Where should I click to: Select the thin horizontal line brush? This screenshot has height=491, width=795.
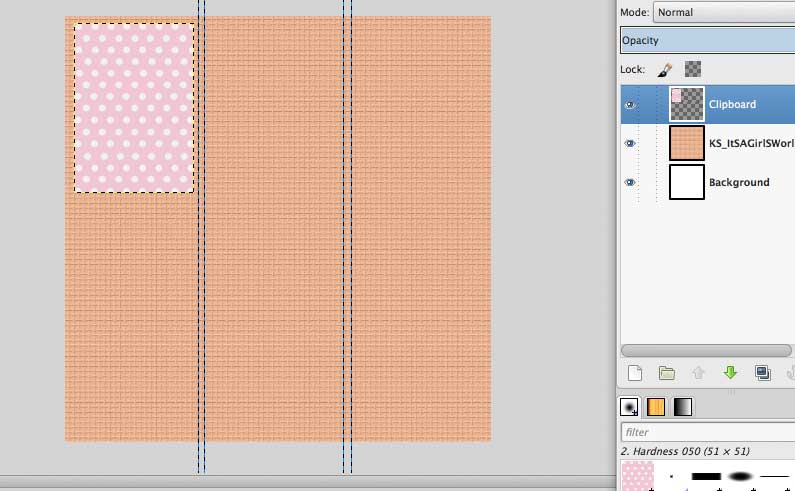775,476
